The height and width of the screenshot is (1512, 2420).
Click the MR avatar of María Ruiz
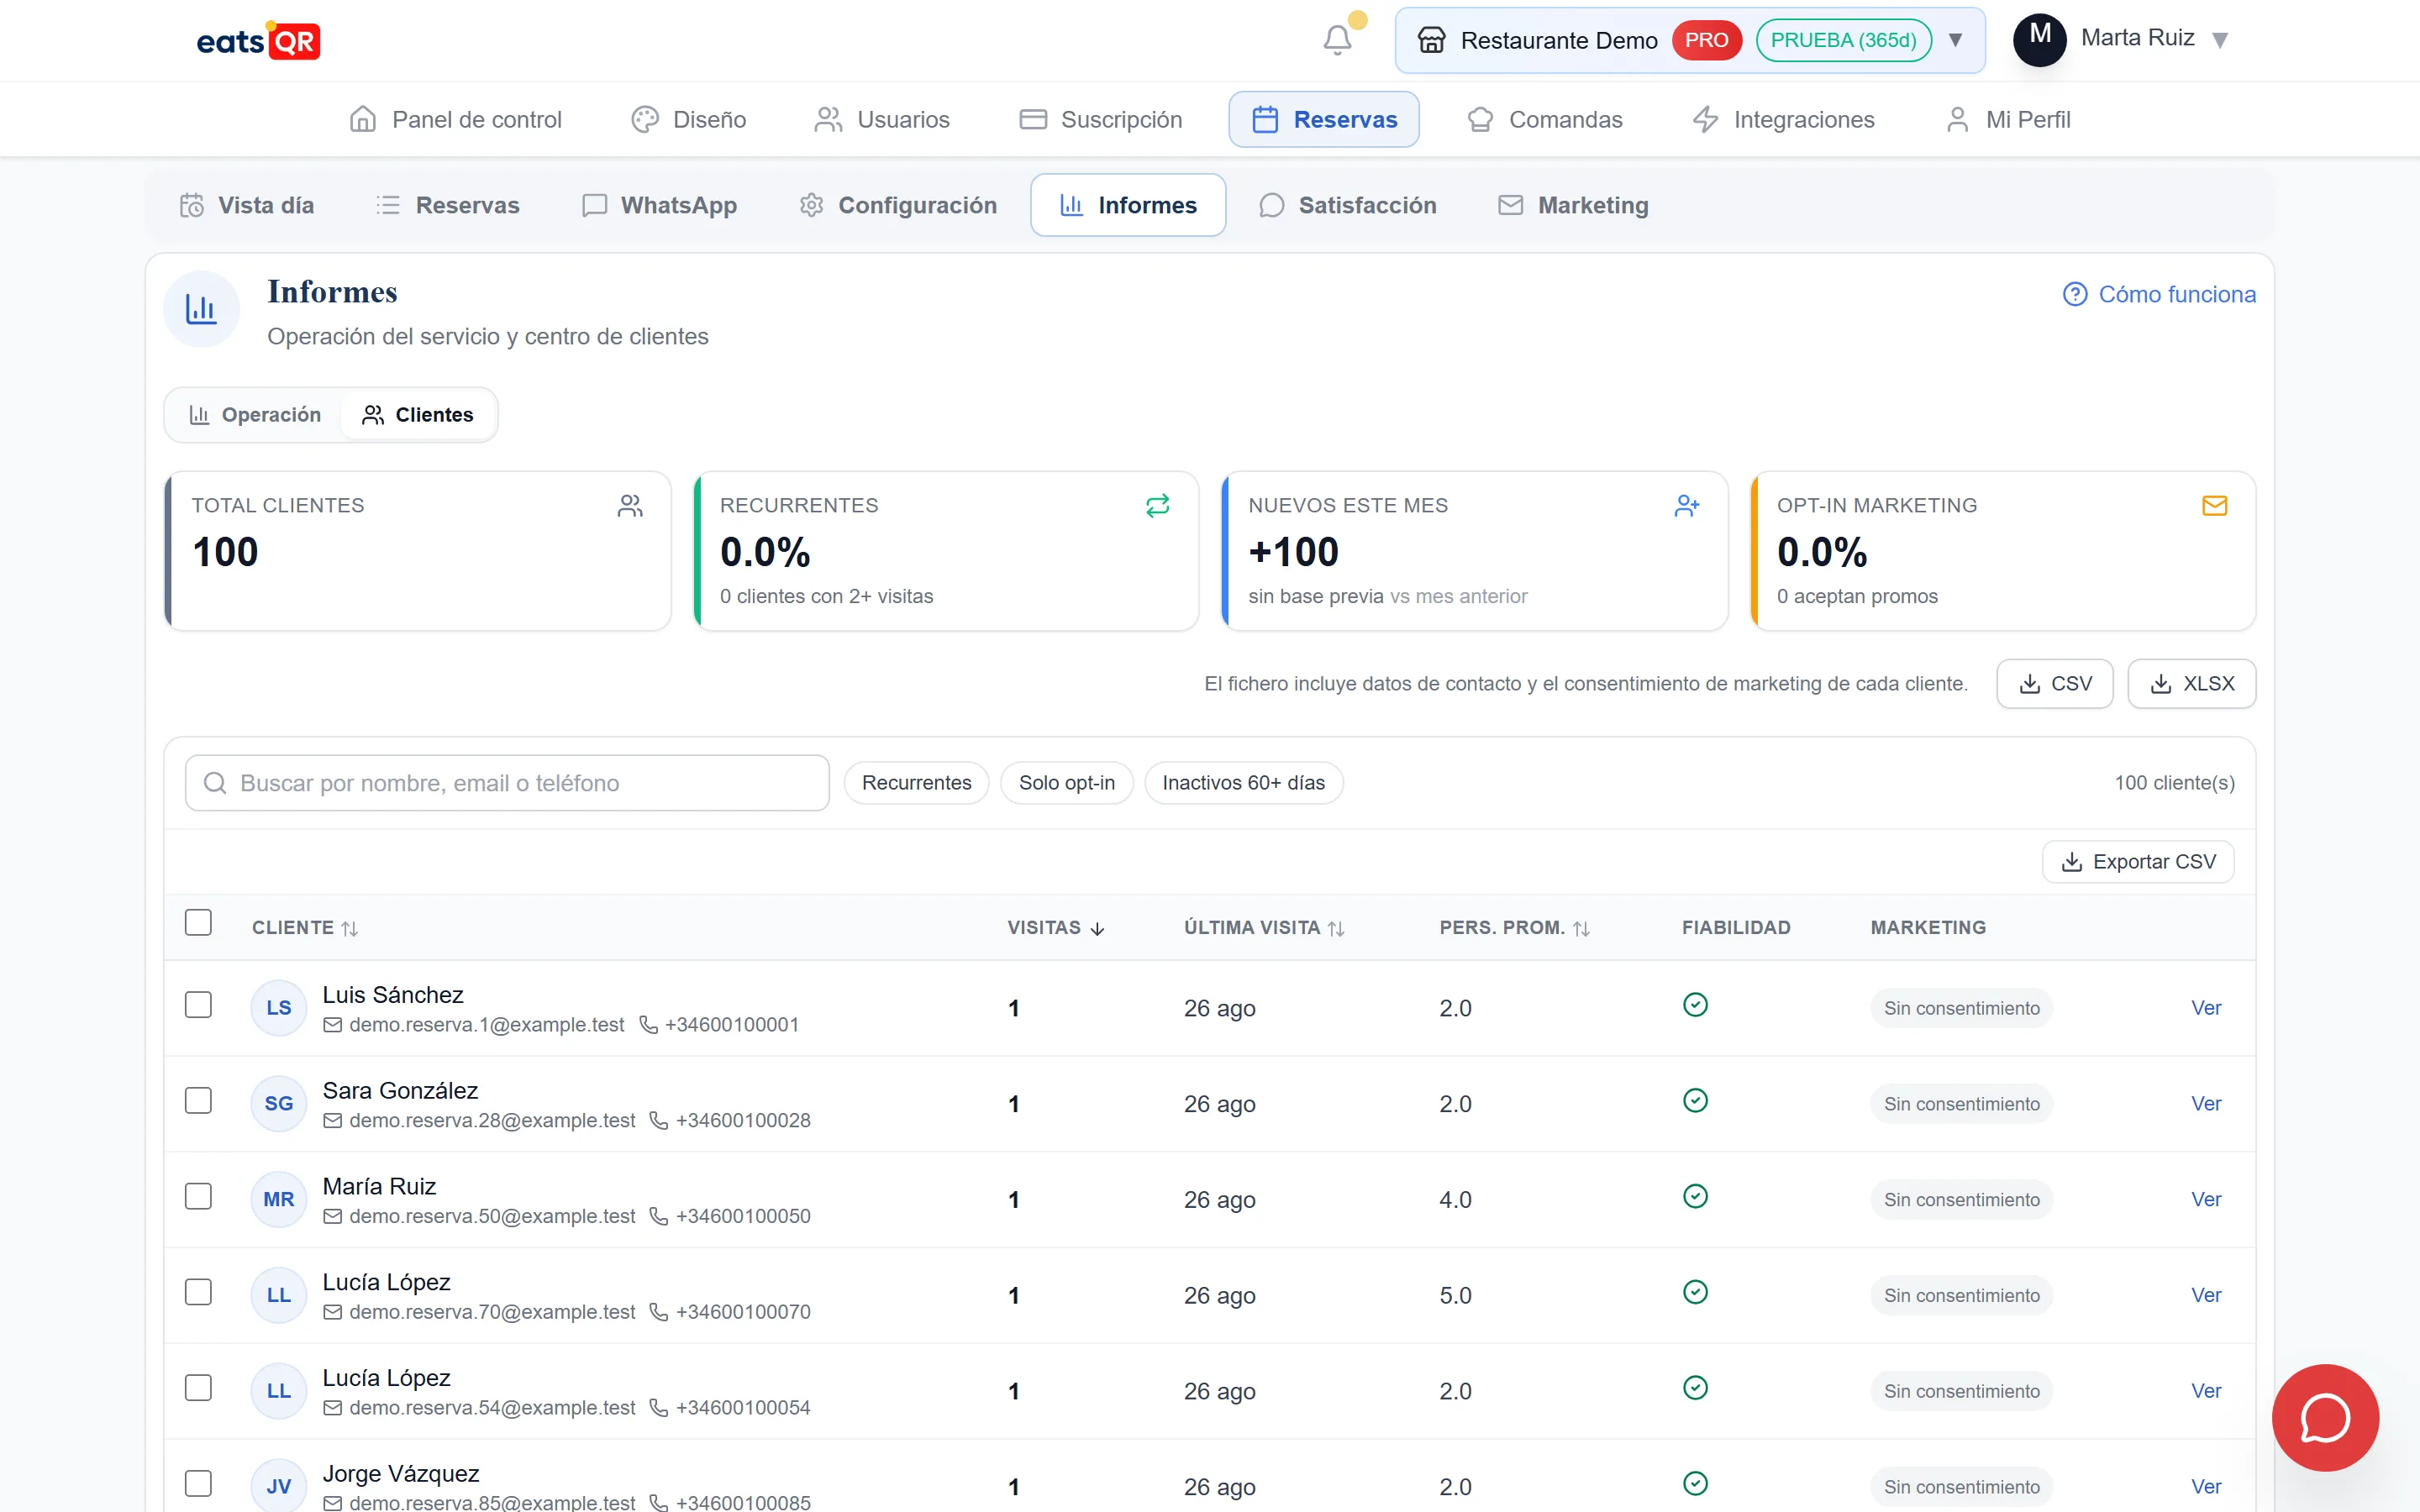click(279, 1199)
